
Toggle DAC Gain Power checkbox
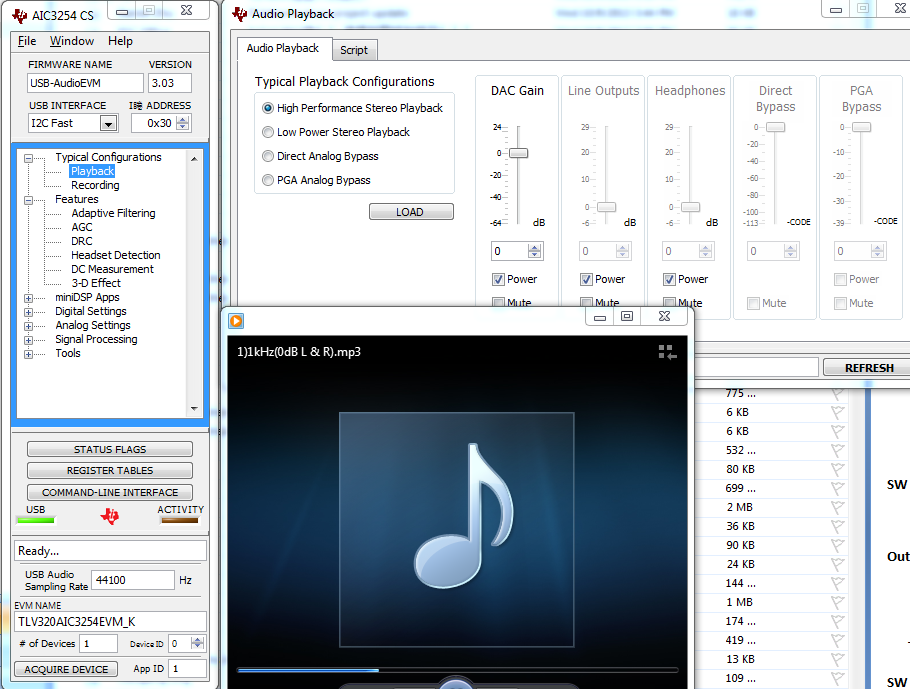tap(498, 279)
